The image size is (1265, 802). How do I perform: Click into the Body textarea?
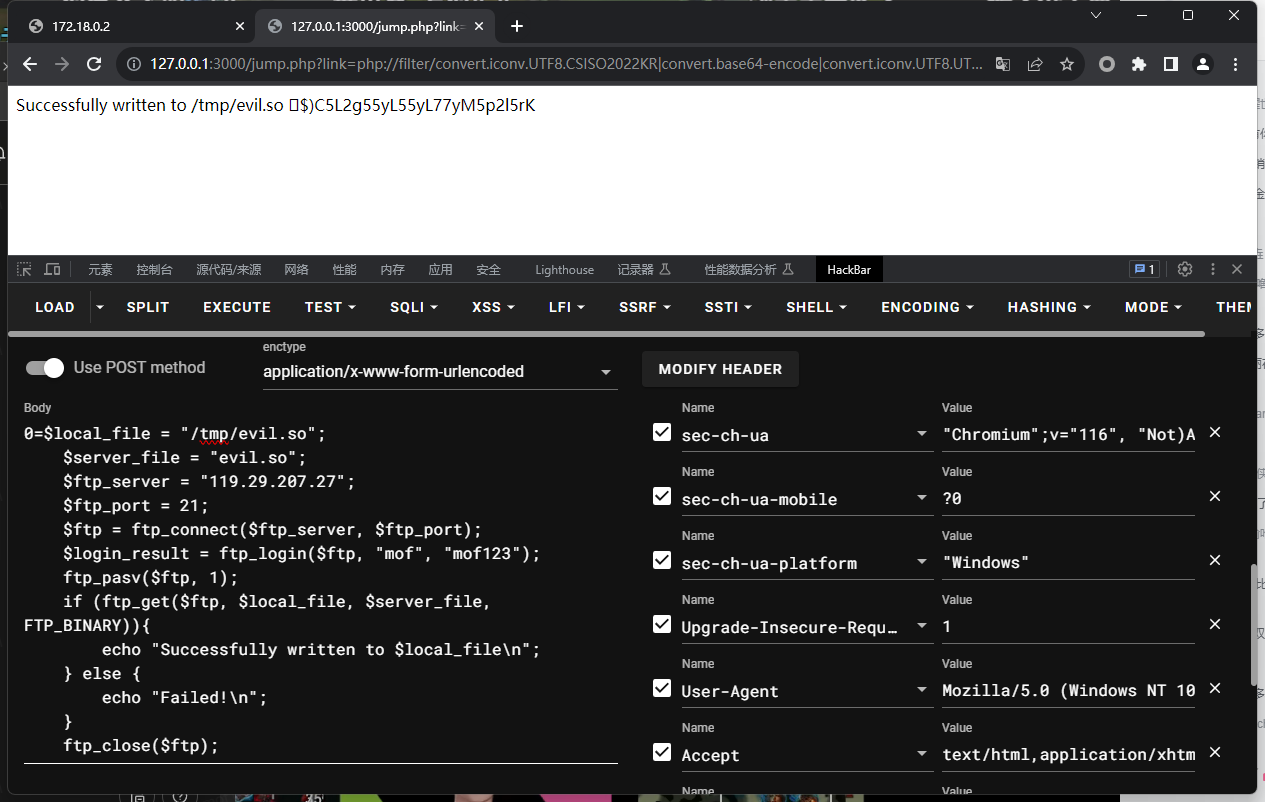coord(320,590)
